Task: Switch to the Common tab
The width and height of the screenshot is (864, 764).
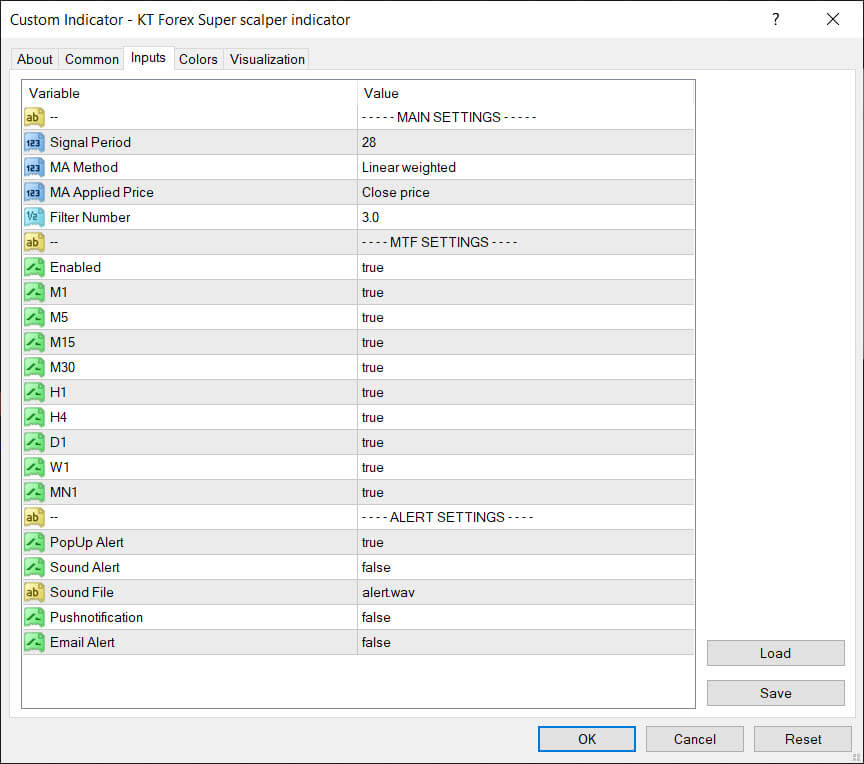Action: pyautogui.click(x=91, y=59)
